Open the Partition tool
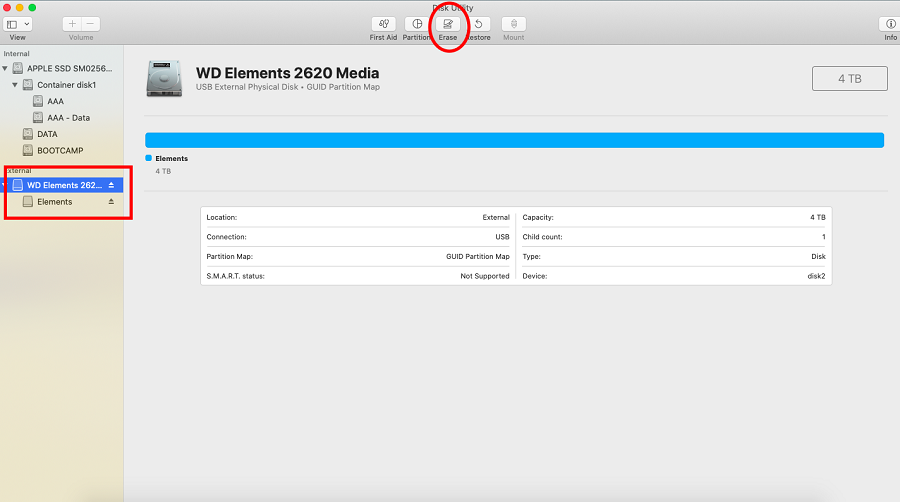 point(417,24)
